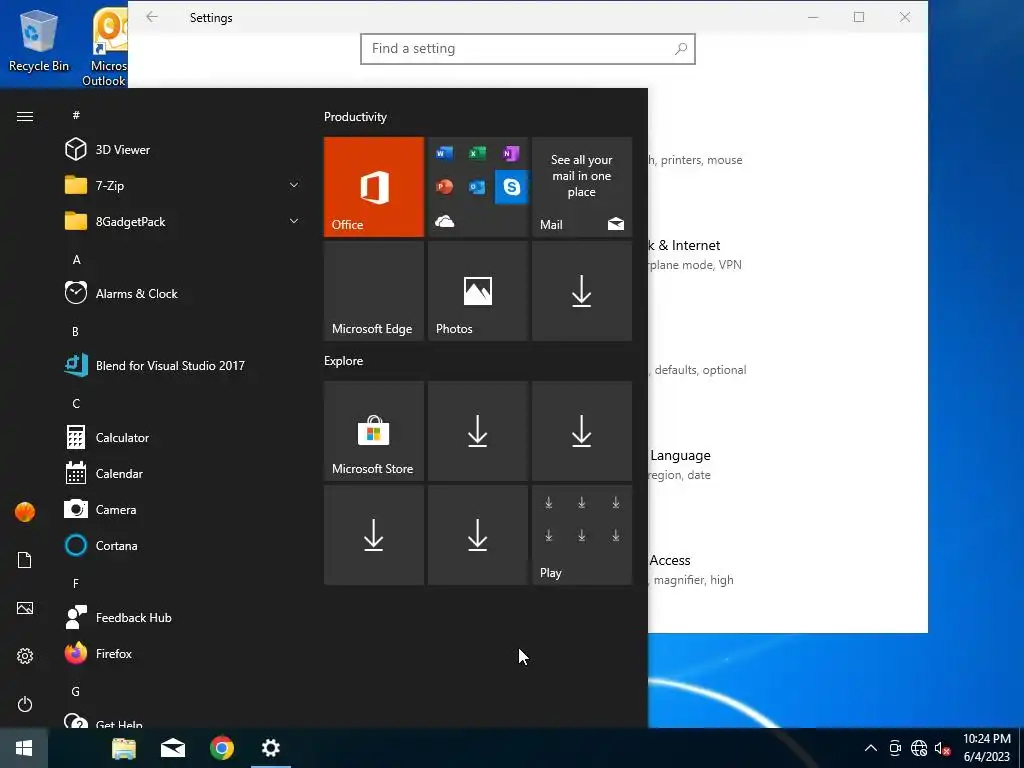Open File Explorer from the taskbar

pyautogui.click(x=123, y=748)
